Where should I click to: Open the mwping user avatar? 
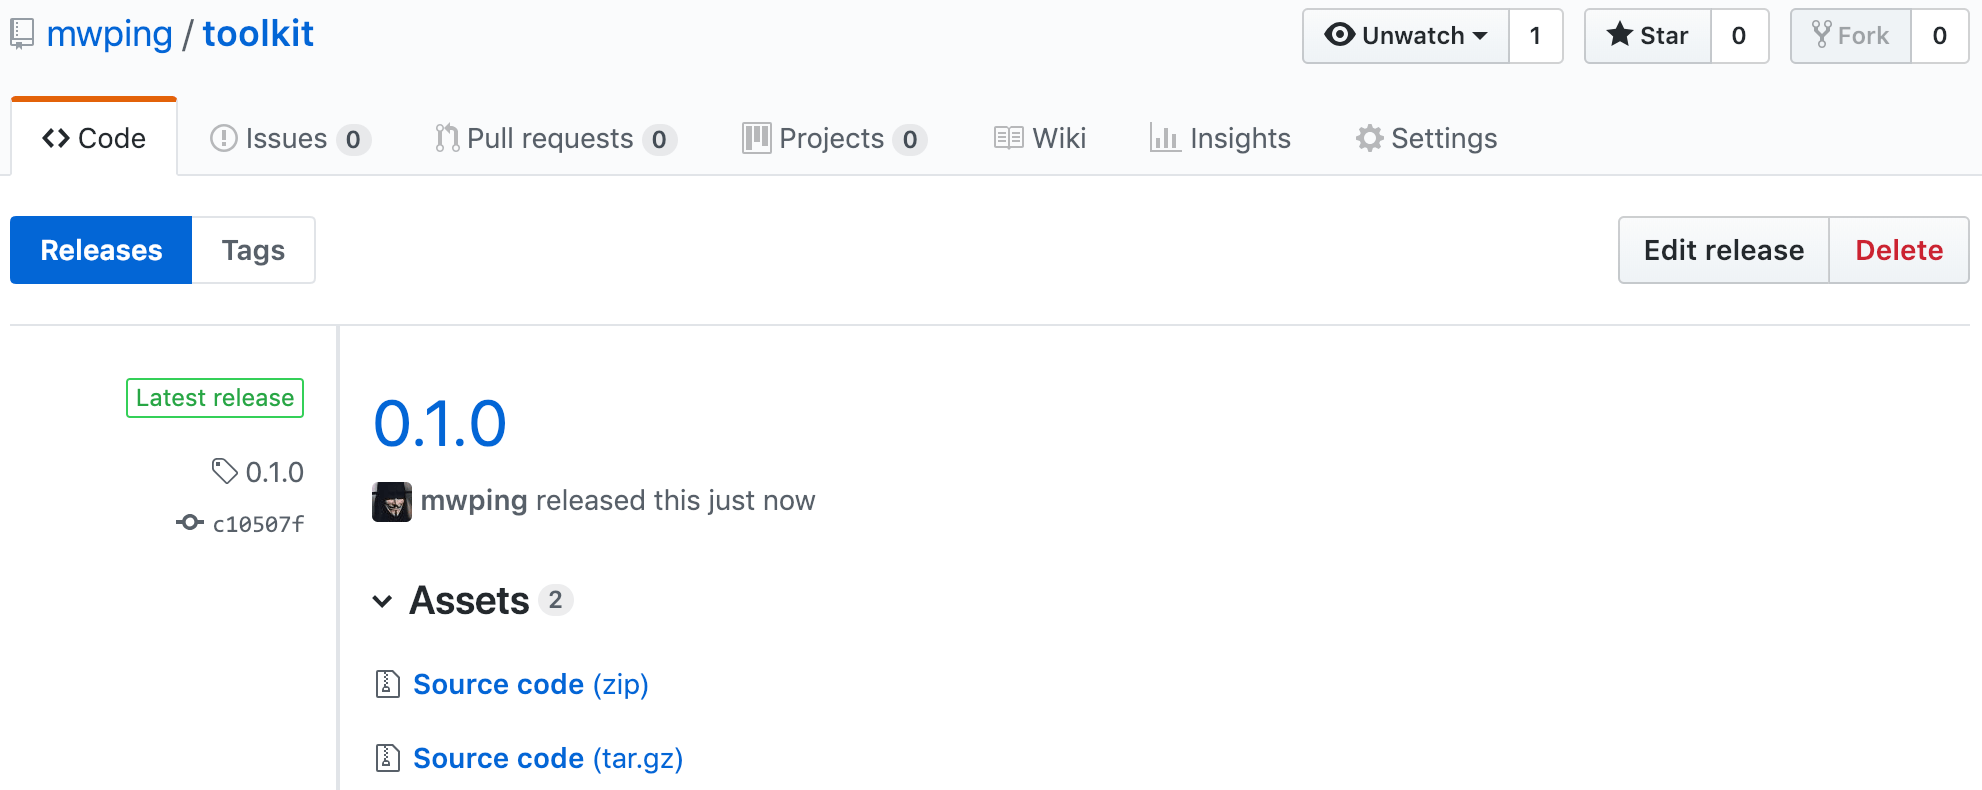tap(392, 501)
